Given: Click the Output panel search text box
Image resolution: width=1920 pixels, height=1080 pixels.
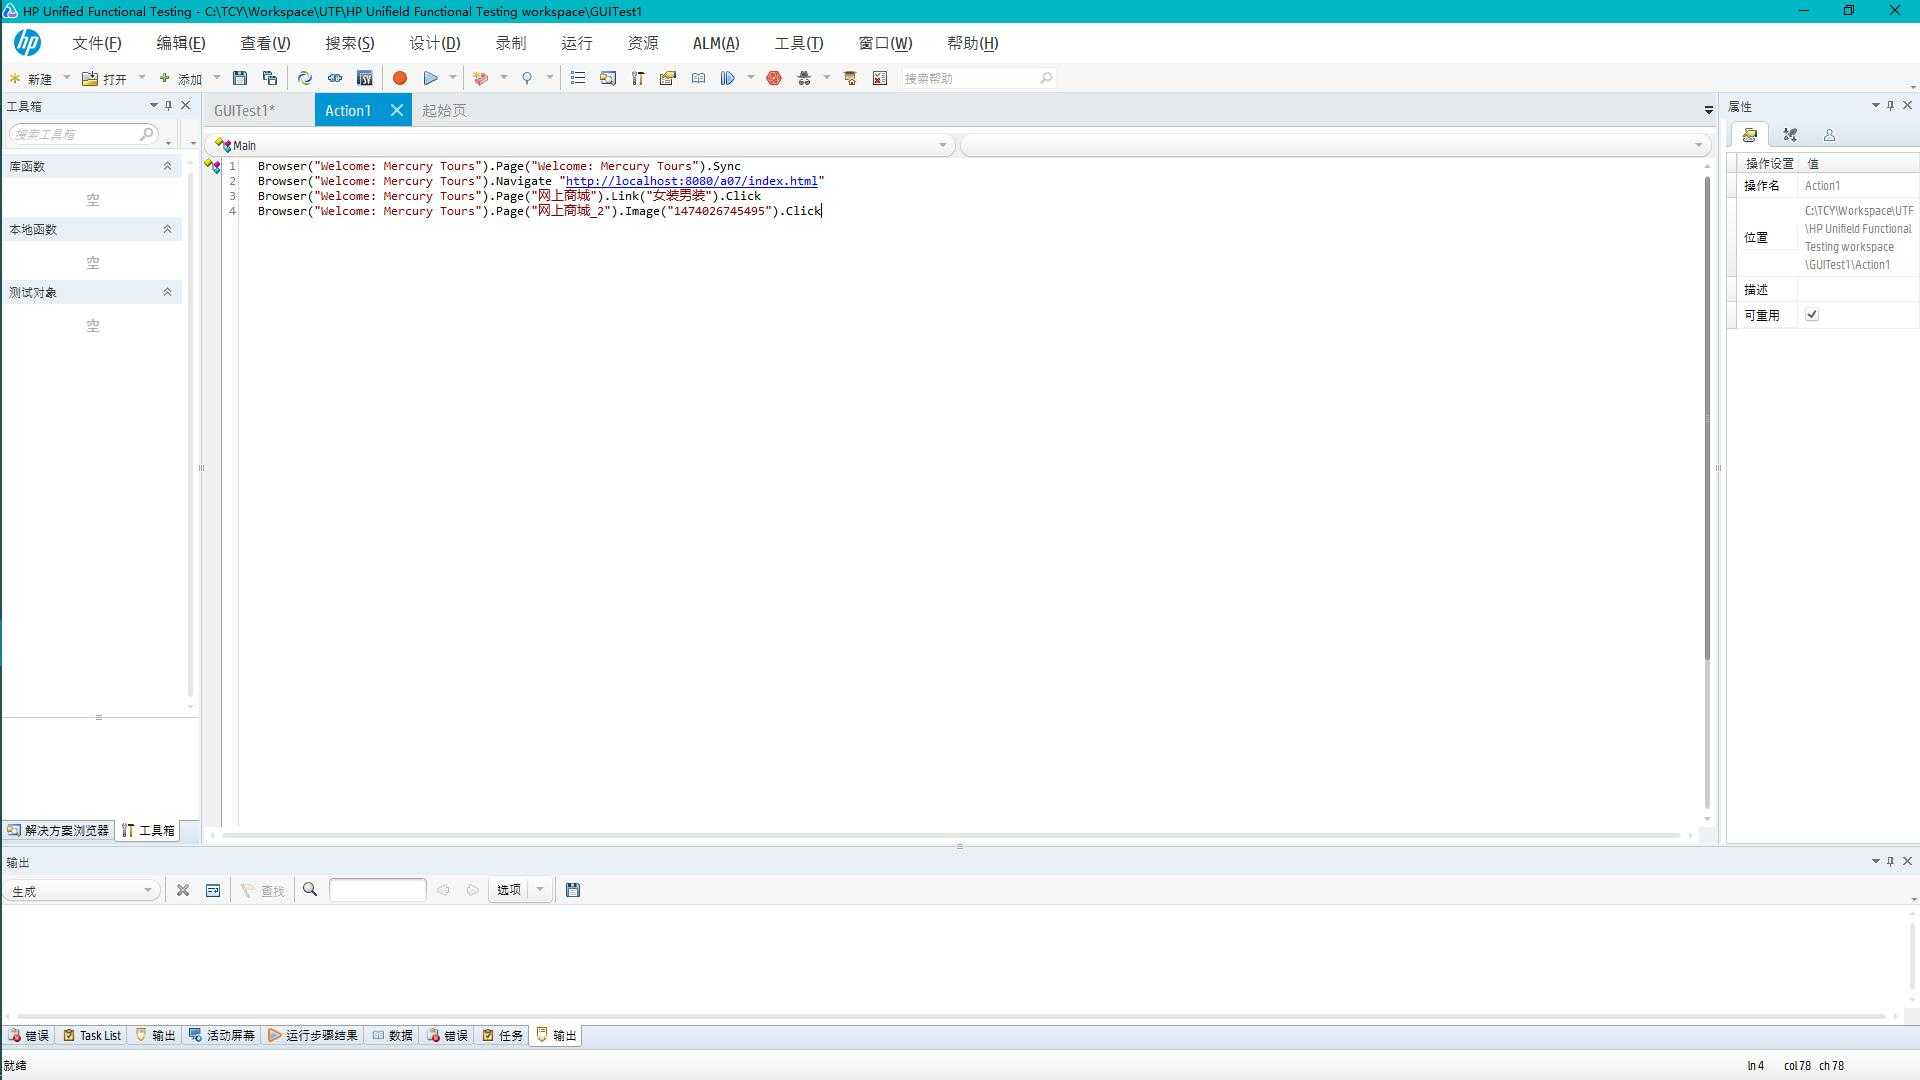Looking at the screenshot, I should 378,890.
